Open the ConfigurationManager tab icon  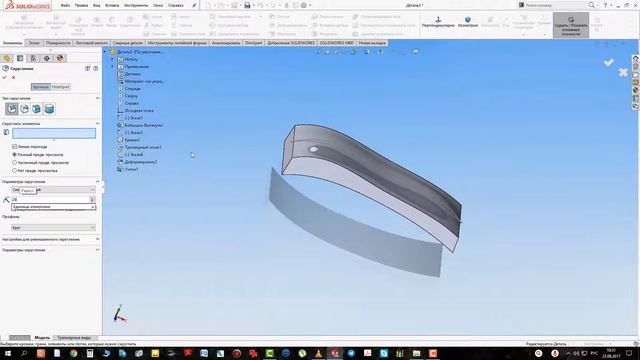coord(33,58)
